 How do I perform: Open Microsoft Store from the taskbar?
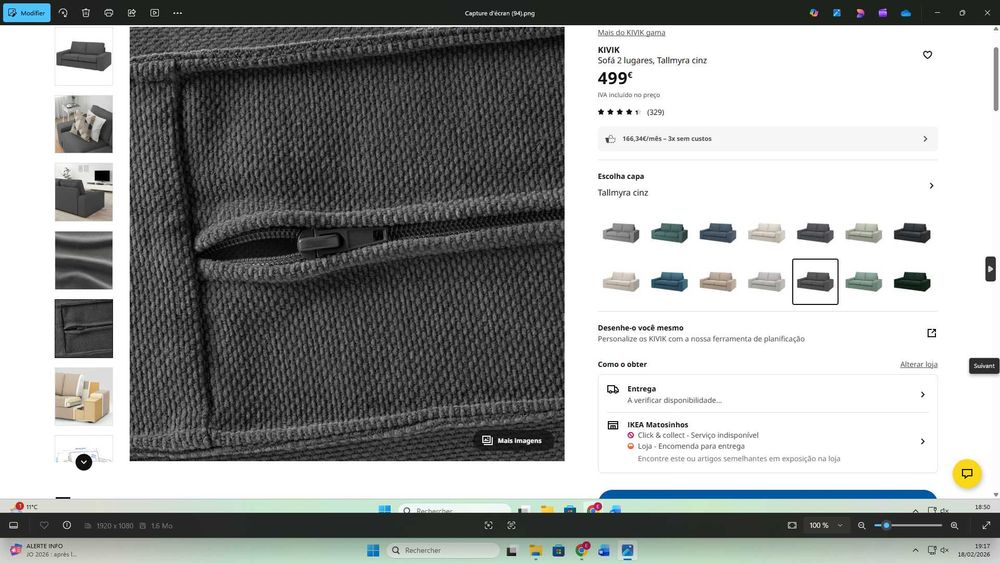tap(559, 550)
